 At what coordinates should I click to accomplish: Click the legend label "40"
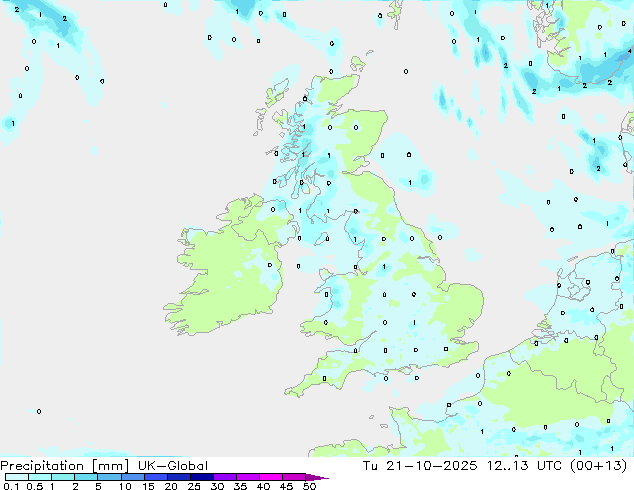point(263,486)
